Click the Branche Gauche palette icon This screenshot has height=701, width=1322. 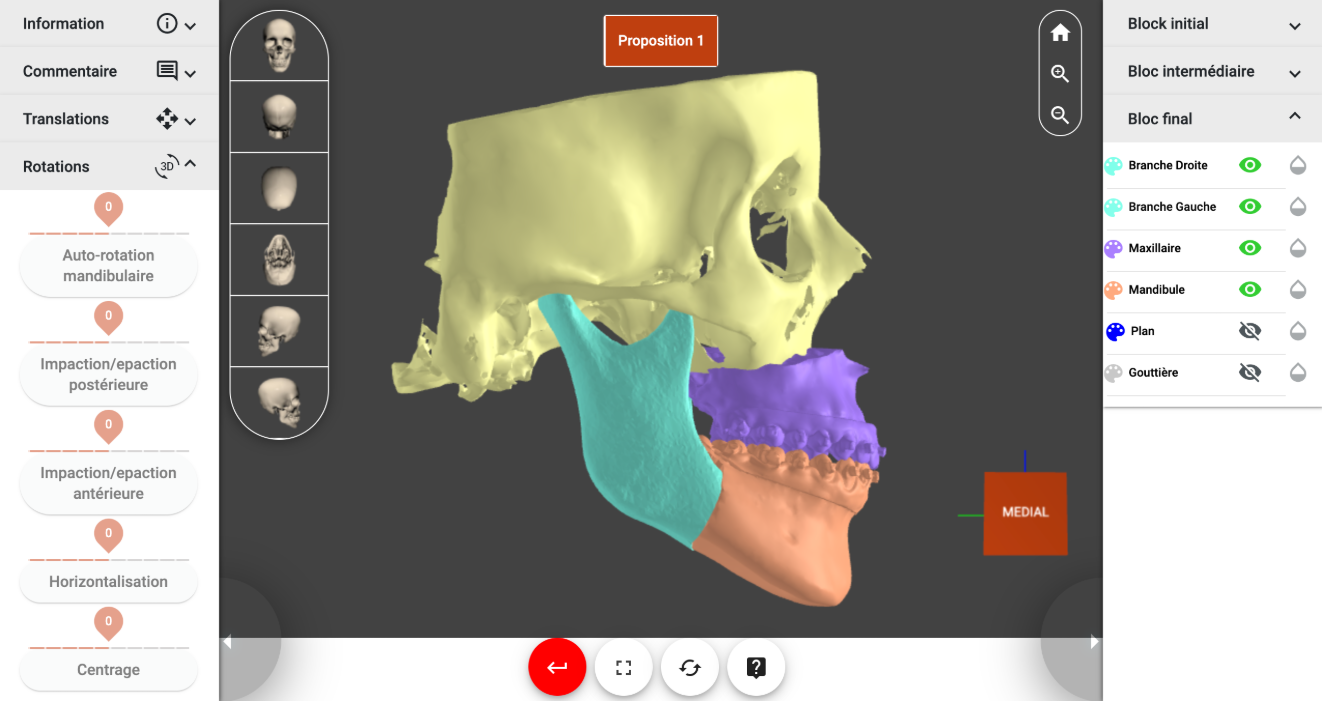[x=1114, y=207]
